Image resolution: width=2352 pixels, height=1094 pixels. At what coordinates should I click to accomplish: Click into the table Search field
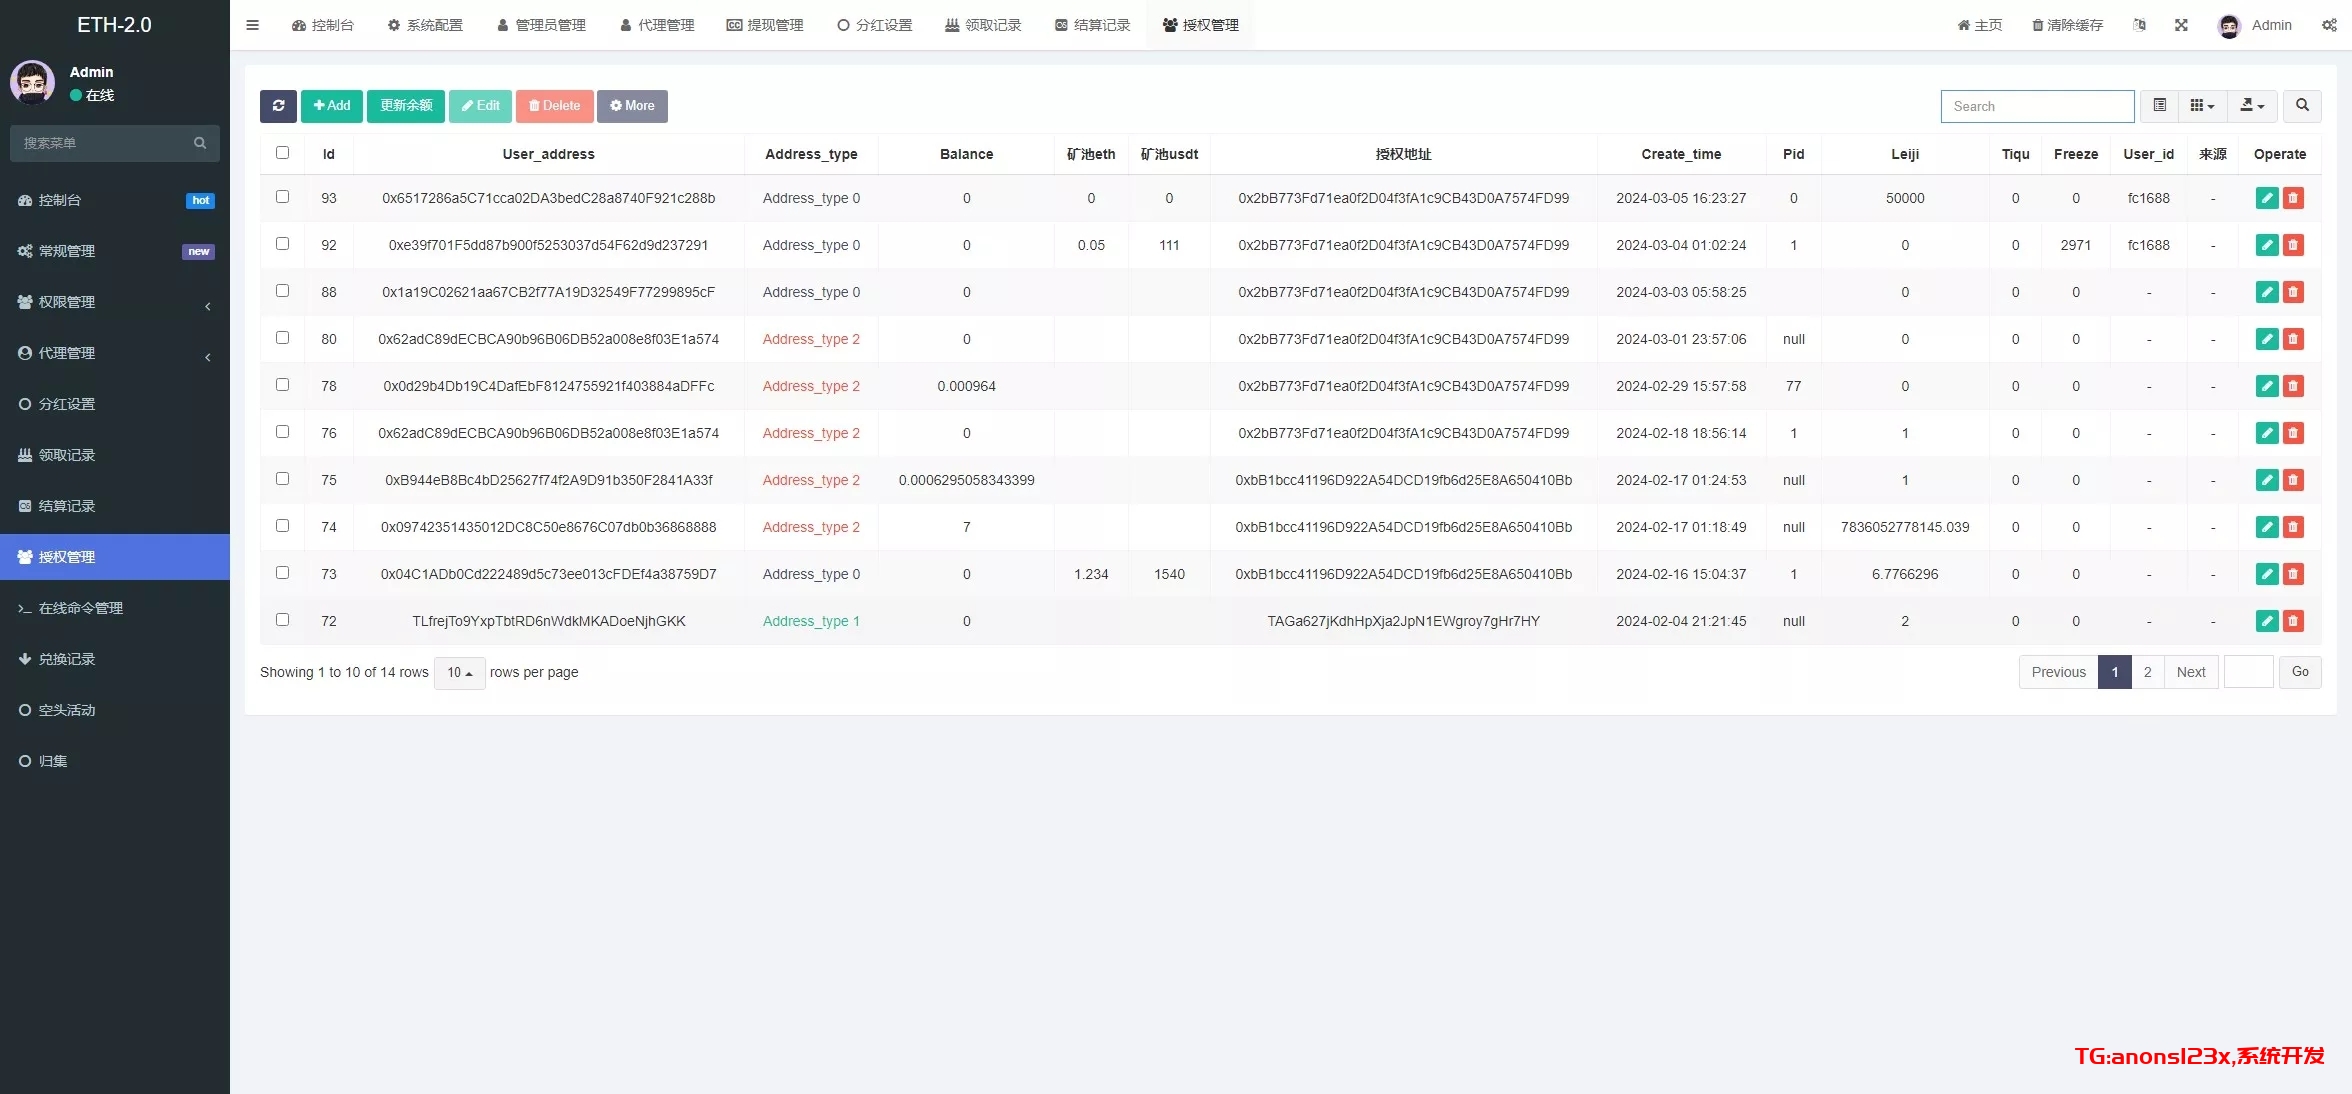[x=2036, y=106]
